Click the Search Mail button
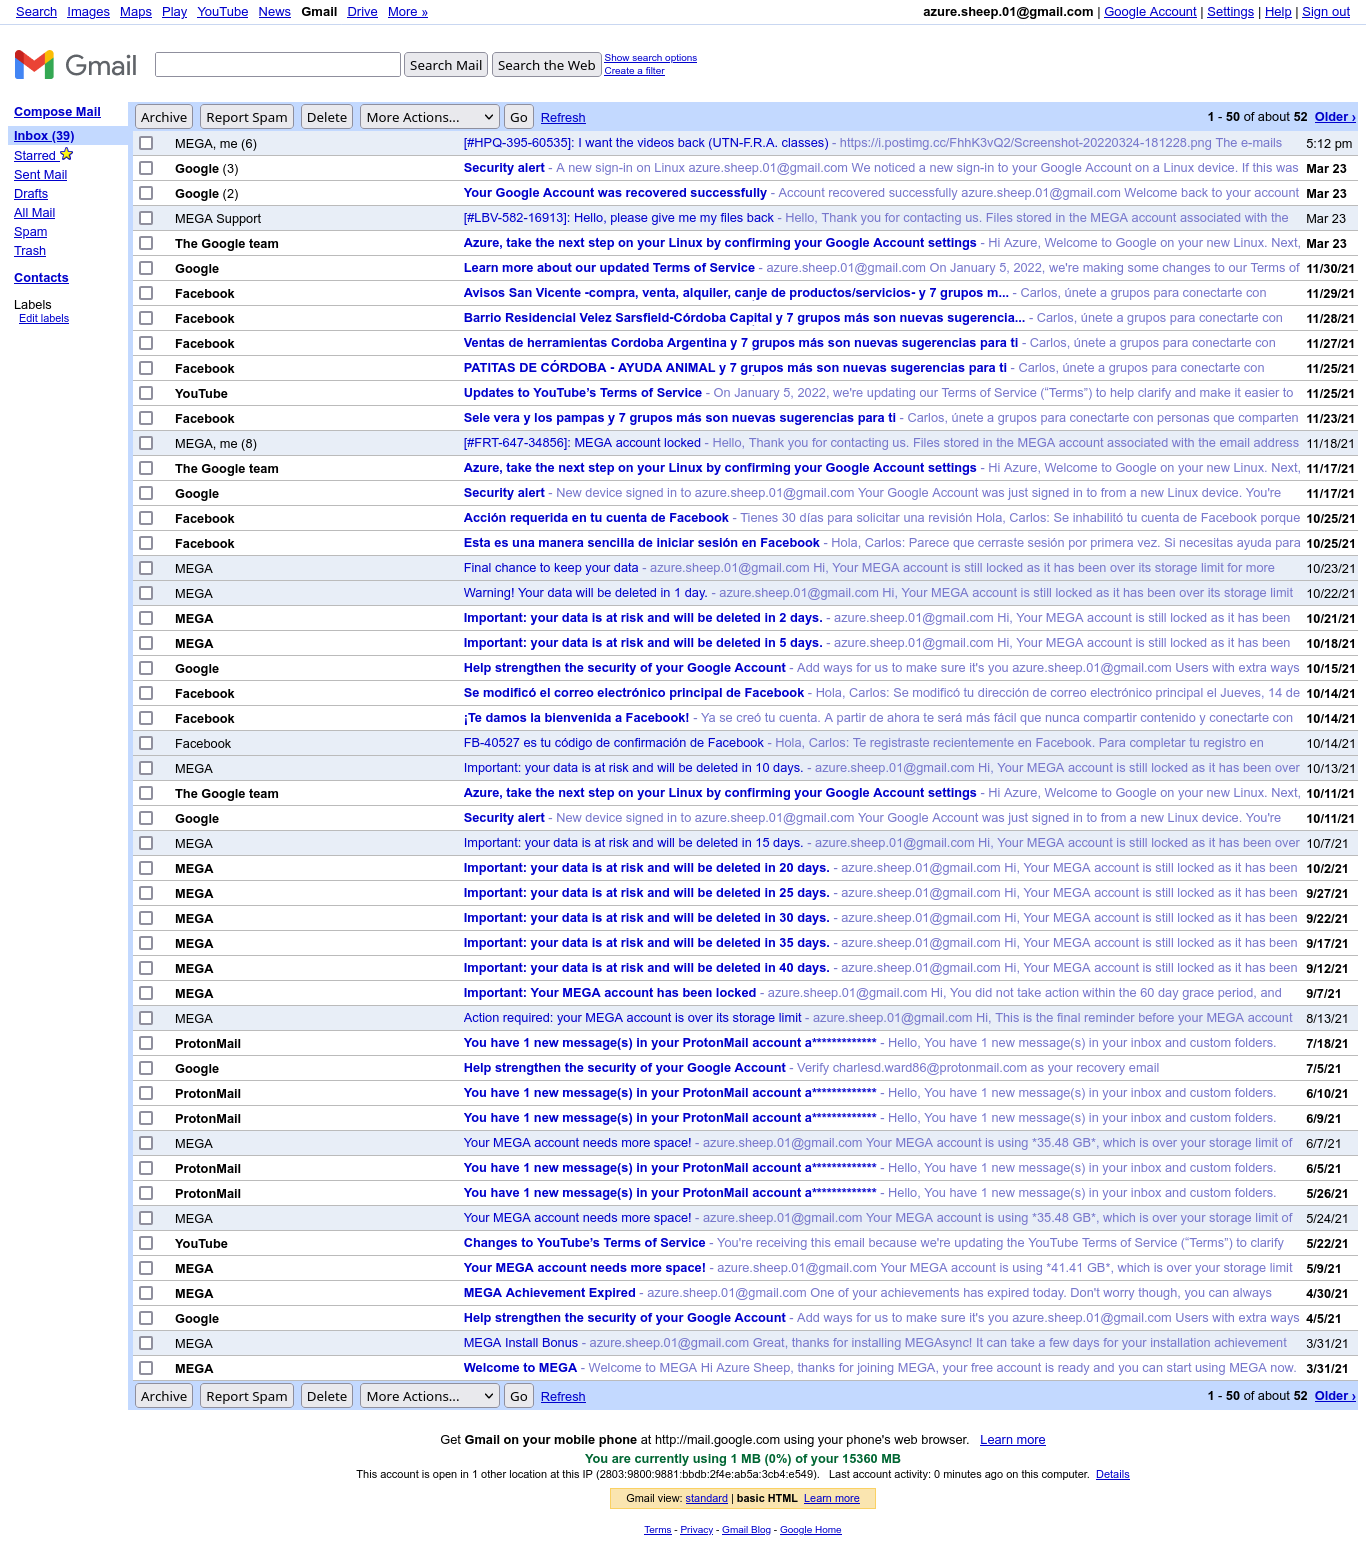Viewport: 1366px width, 1546px height. pos(446,65)
